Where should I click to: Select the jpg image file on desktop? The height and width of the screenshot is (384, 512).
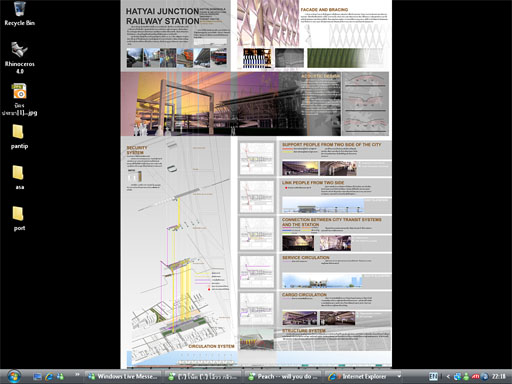[x=19, y=99]
